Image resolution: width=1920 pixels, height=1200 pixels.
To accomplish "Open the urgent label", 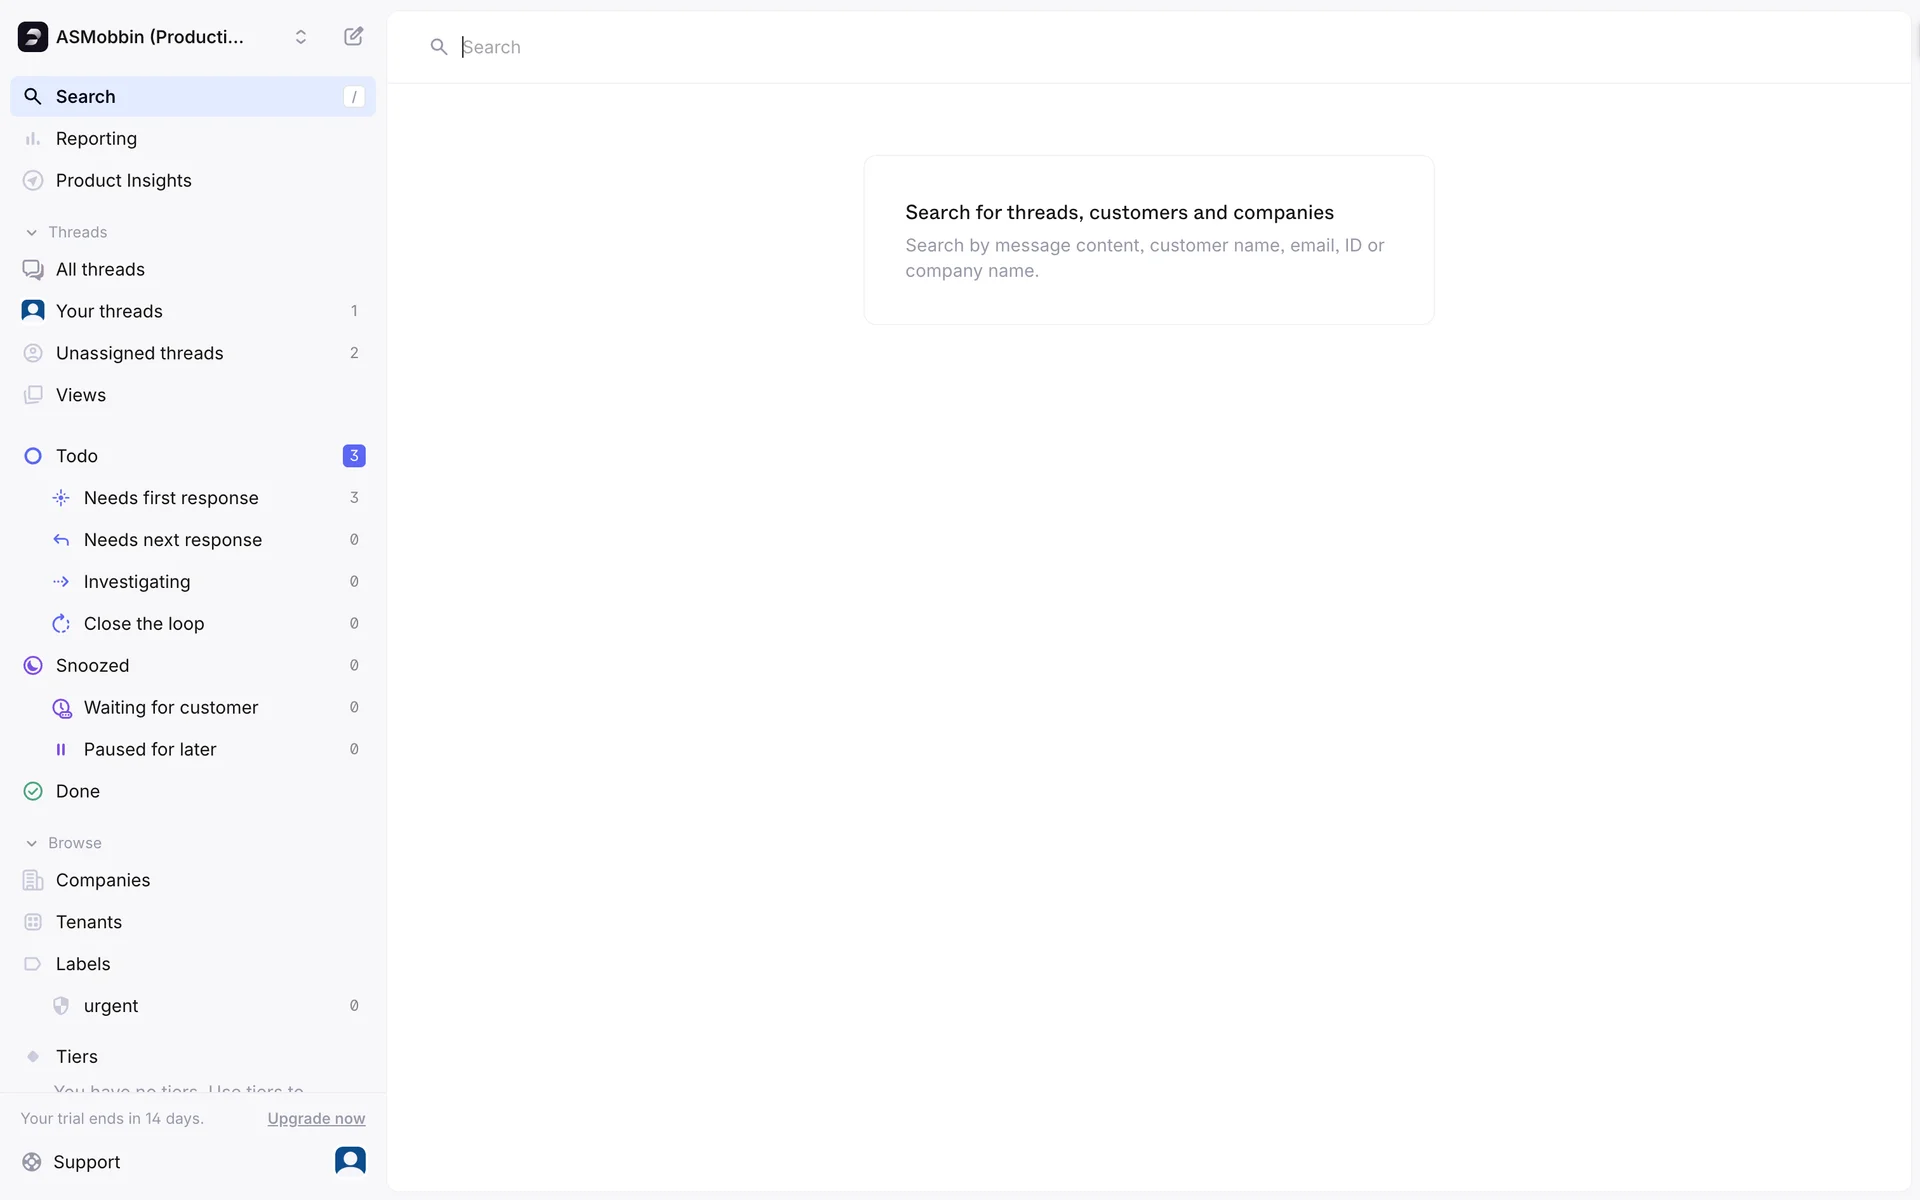I will pyautogui.click(x=111, y=1006).
